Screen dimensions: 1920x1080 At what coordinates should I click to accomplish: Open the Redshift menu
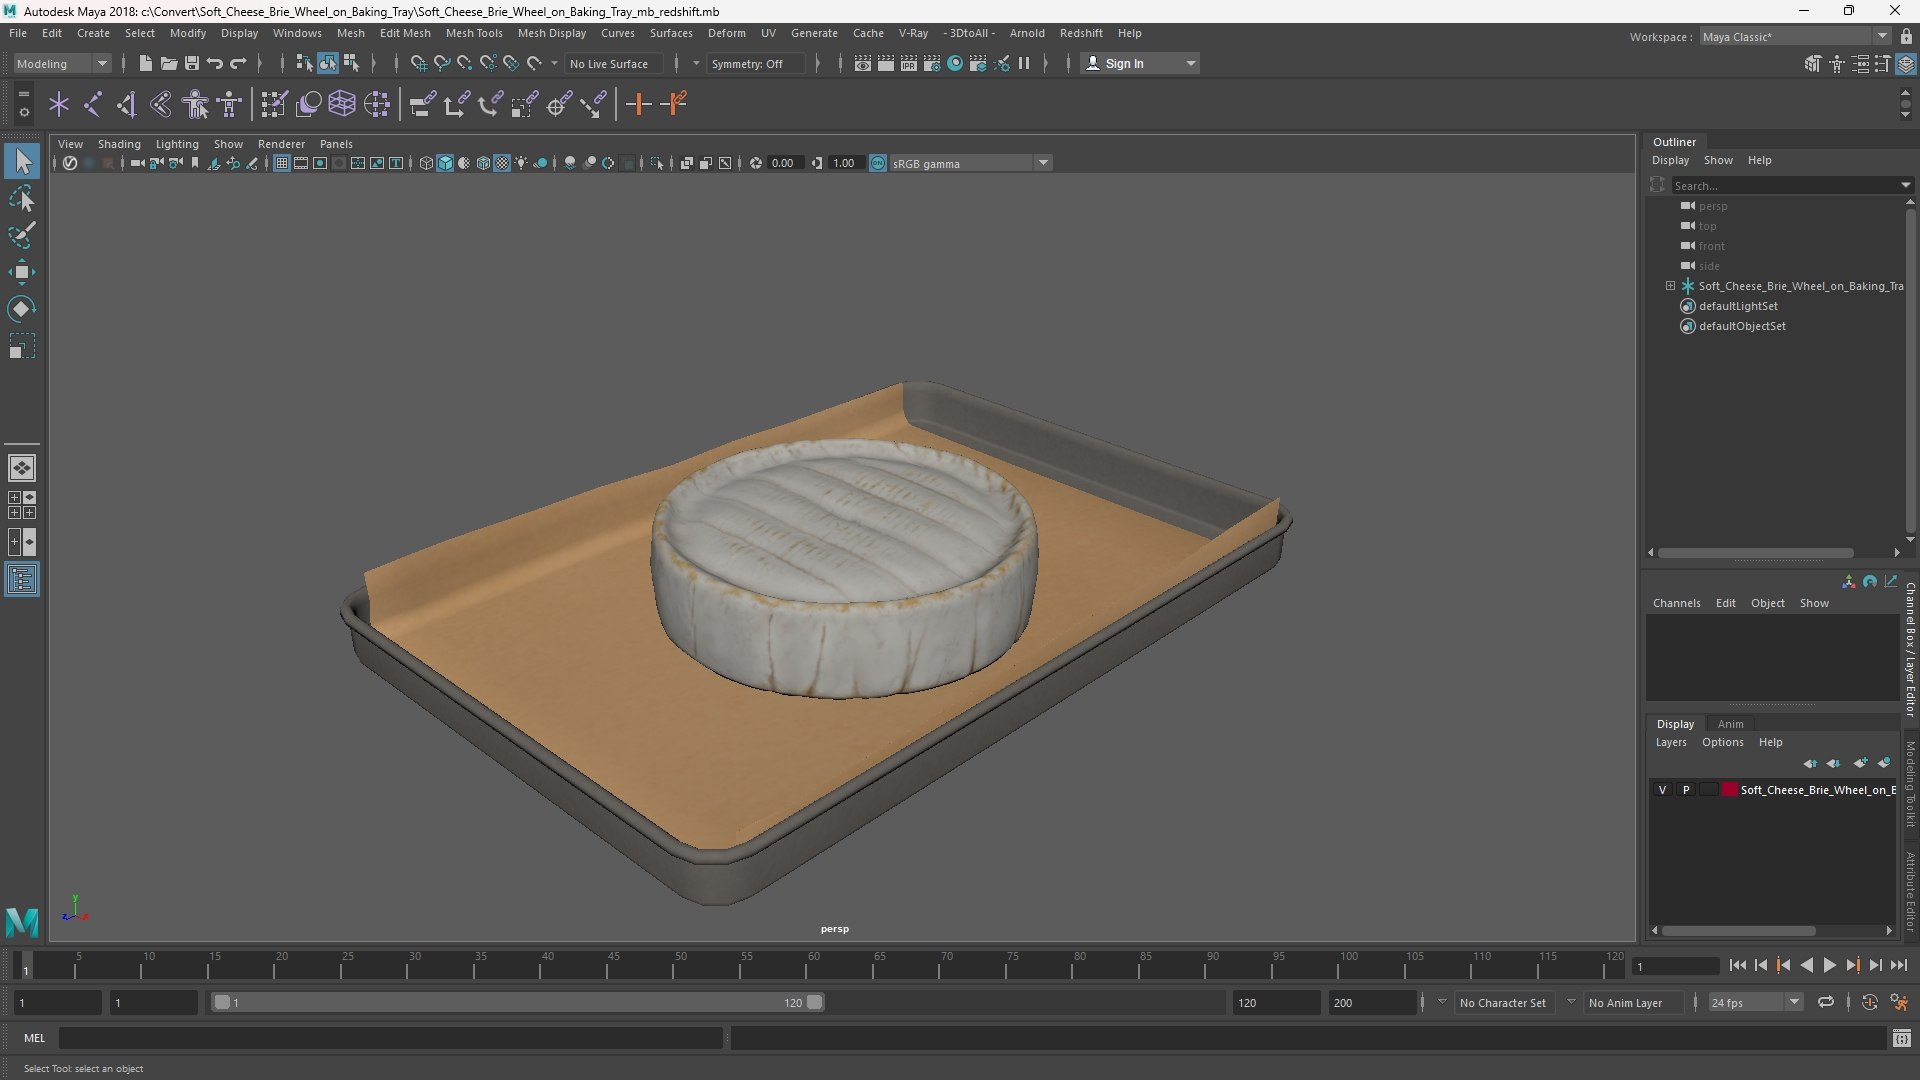(1081, 33)
